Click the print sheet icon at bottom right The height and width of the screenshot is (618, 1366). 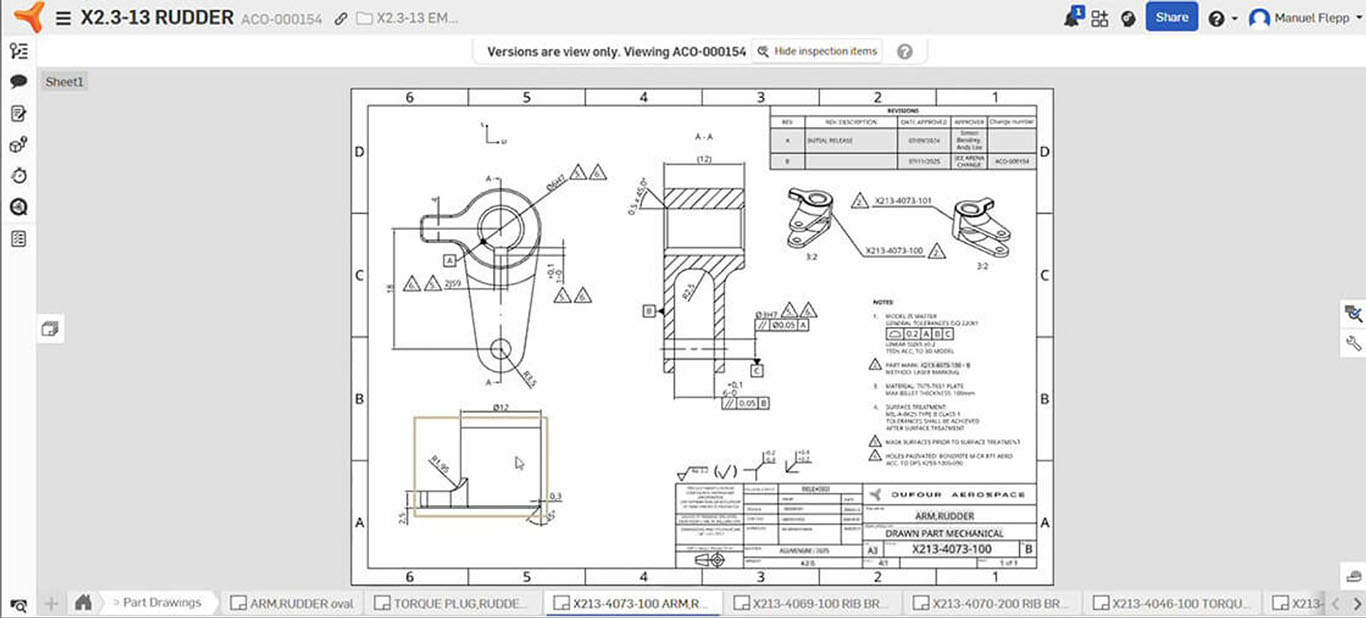[1352, 576]
